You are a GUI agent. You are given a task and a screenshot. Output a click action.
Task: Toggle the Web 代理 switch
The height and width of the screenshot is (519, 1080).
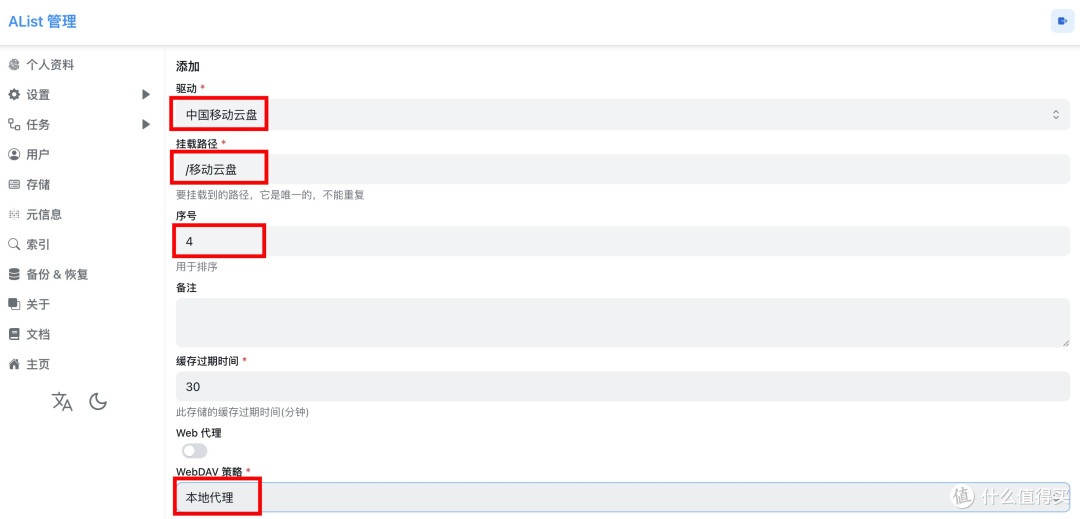click(194, 451)
